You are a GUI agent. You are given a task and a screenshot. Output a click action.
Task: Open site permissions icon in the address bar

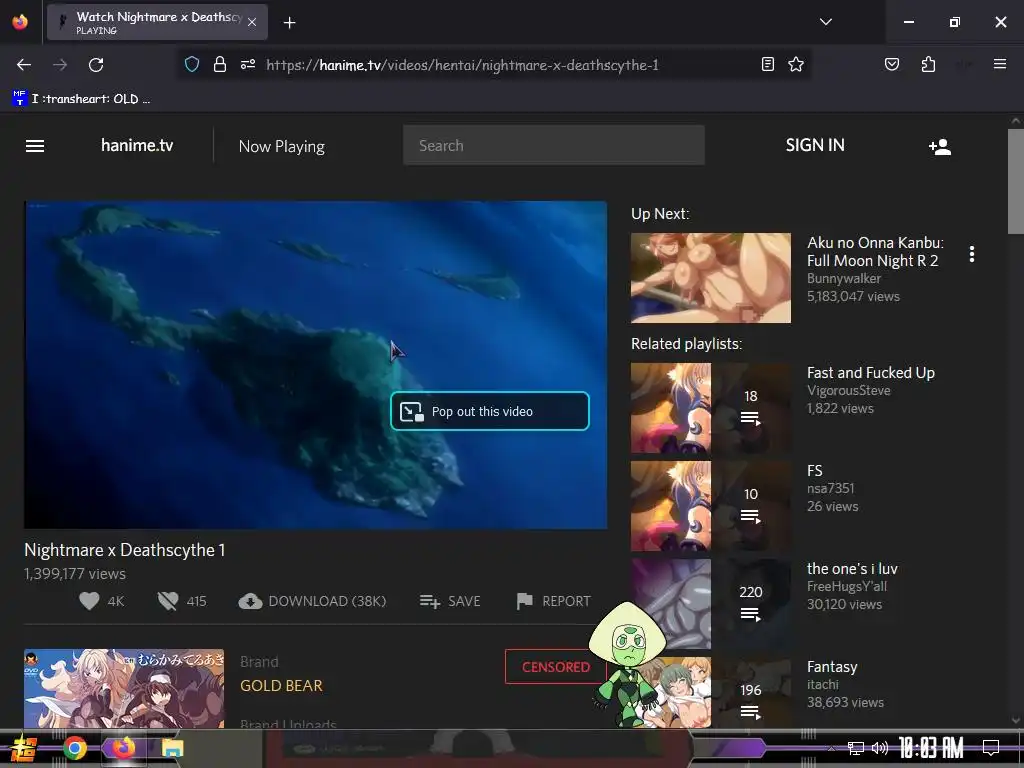pyautogui.click(x=248, y=64)
